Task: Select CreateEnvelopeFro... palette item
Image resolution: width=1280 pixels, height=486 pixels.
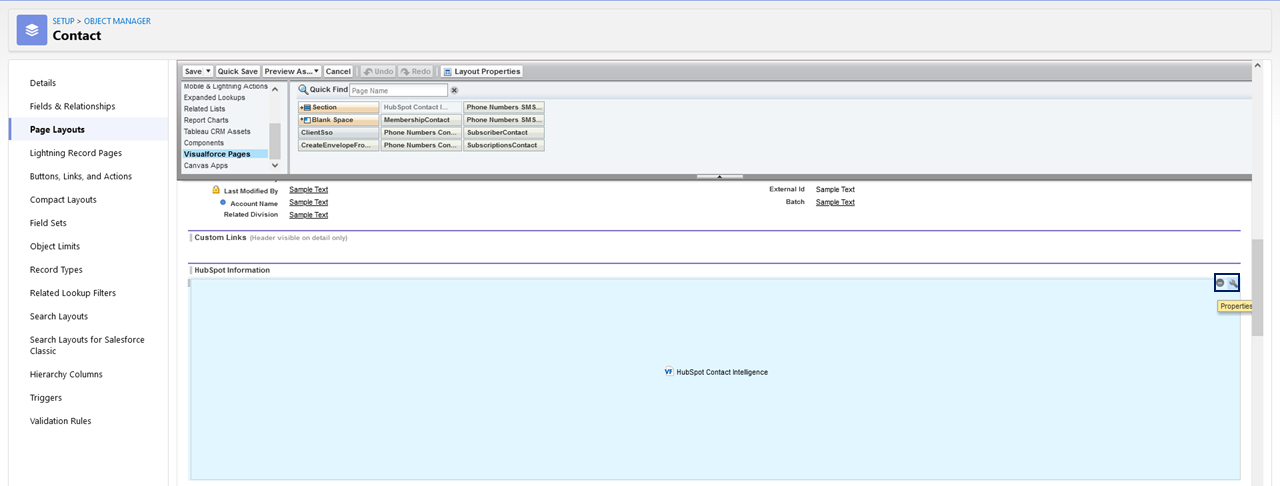Action: [x=339, y=146]
